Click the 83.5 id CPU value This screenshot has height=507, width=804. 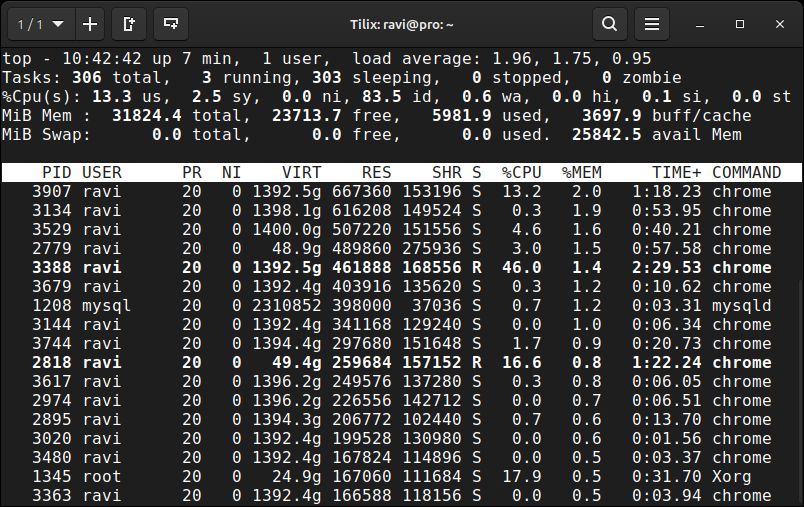tap(381, 96)
